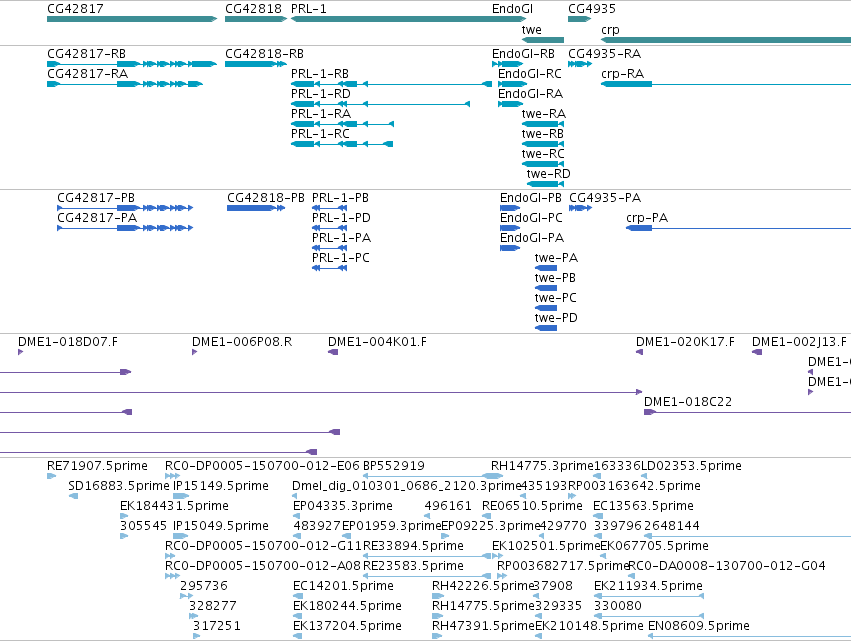The height and width of the screenshot is (641, 851).
Task: Select the twe-RA transcript bar
Action: point(543,124)
